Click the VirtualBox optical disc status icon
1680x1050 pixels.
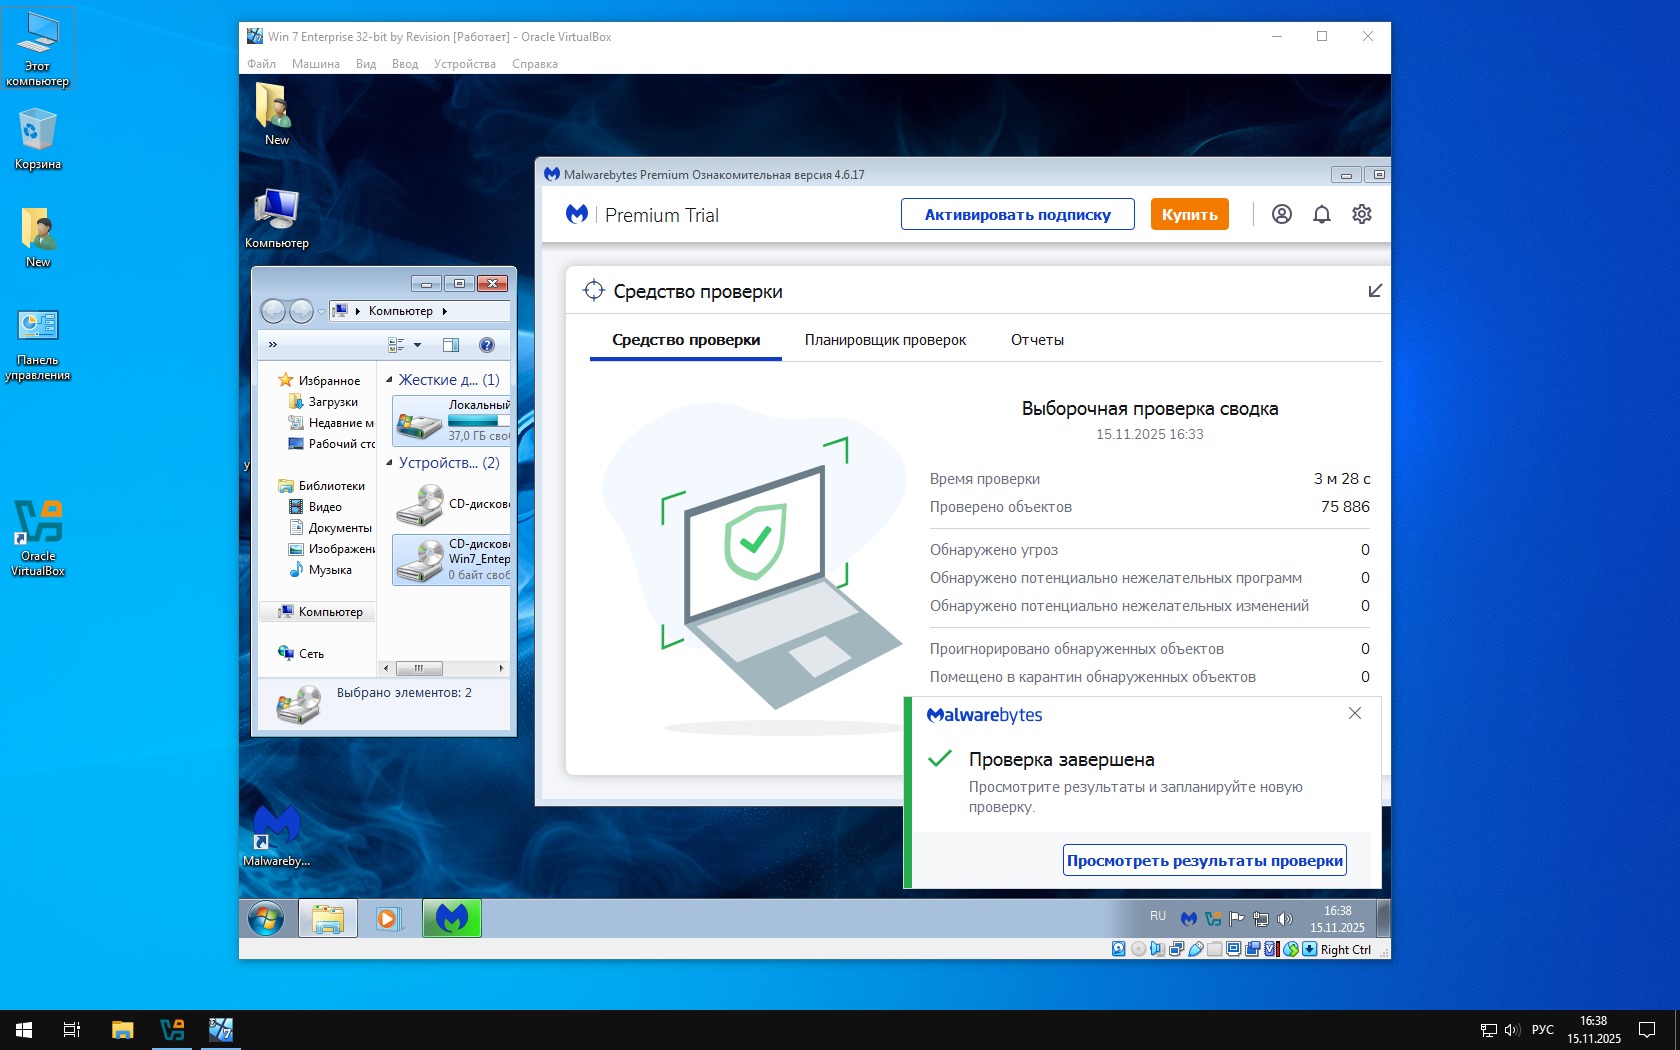1138,949
